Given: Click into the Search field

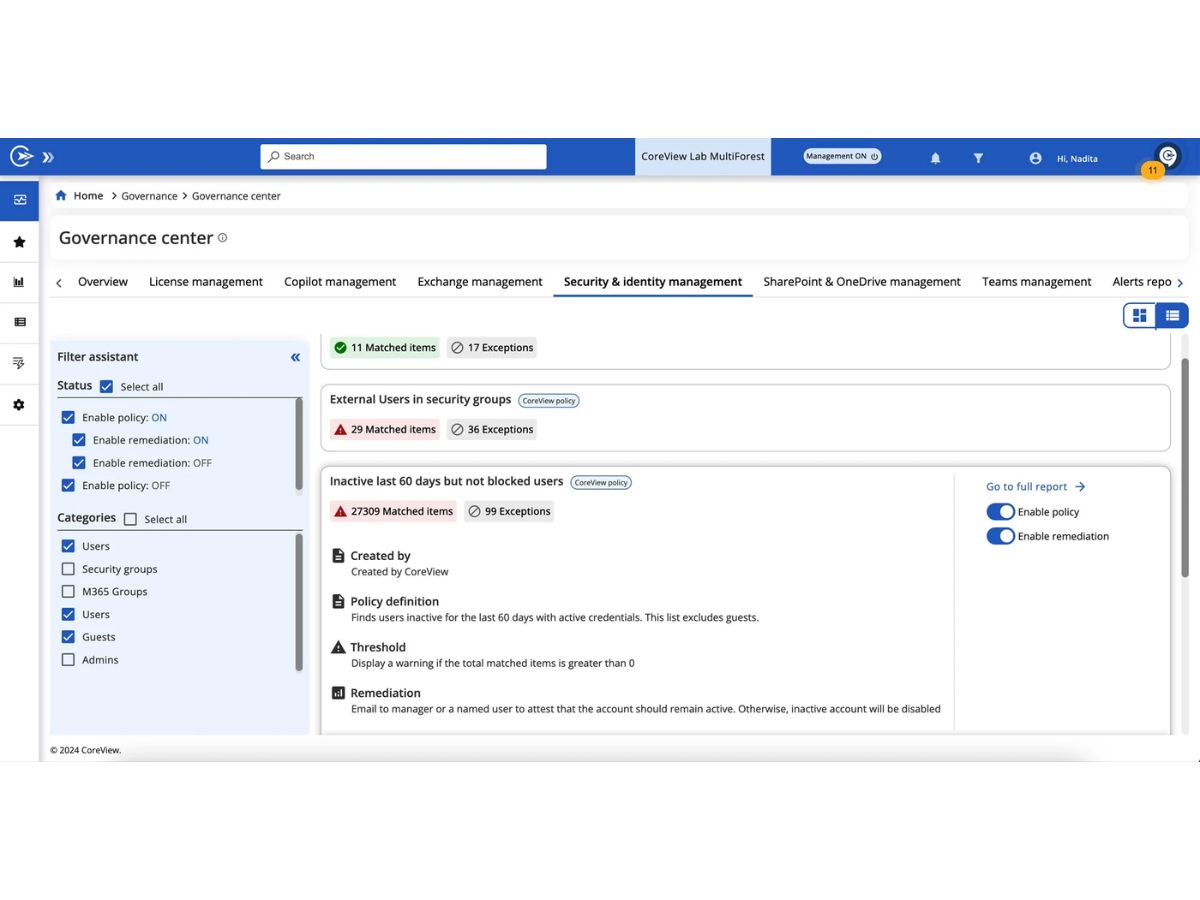Looking at the screenshot, I should [x=404, y=156].
